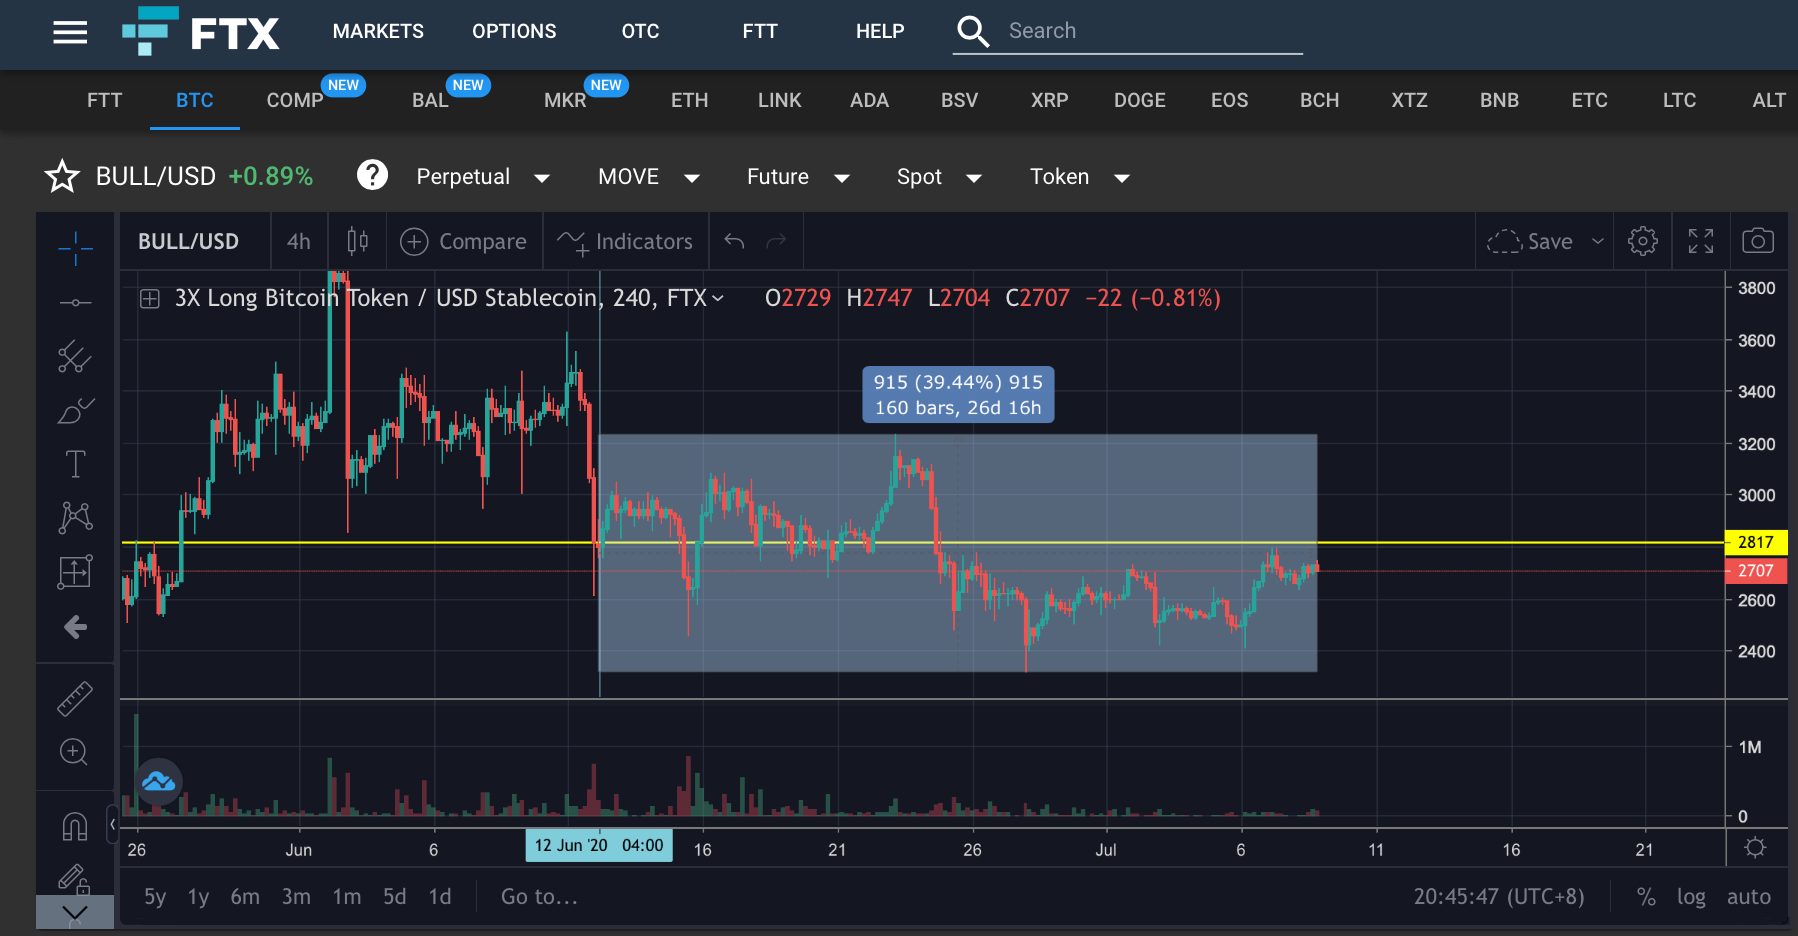The image size is (1798, 936).
Task: Switch to the BTC coin tab
Action: coord(195,100)
